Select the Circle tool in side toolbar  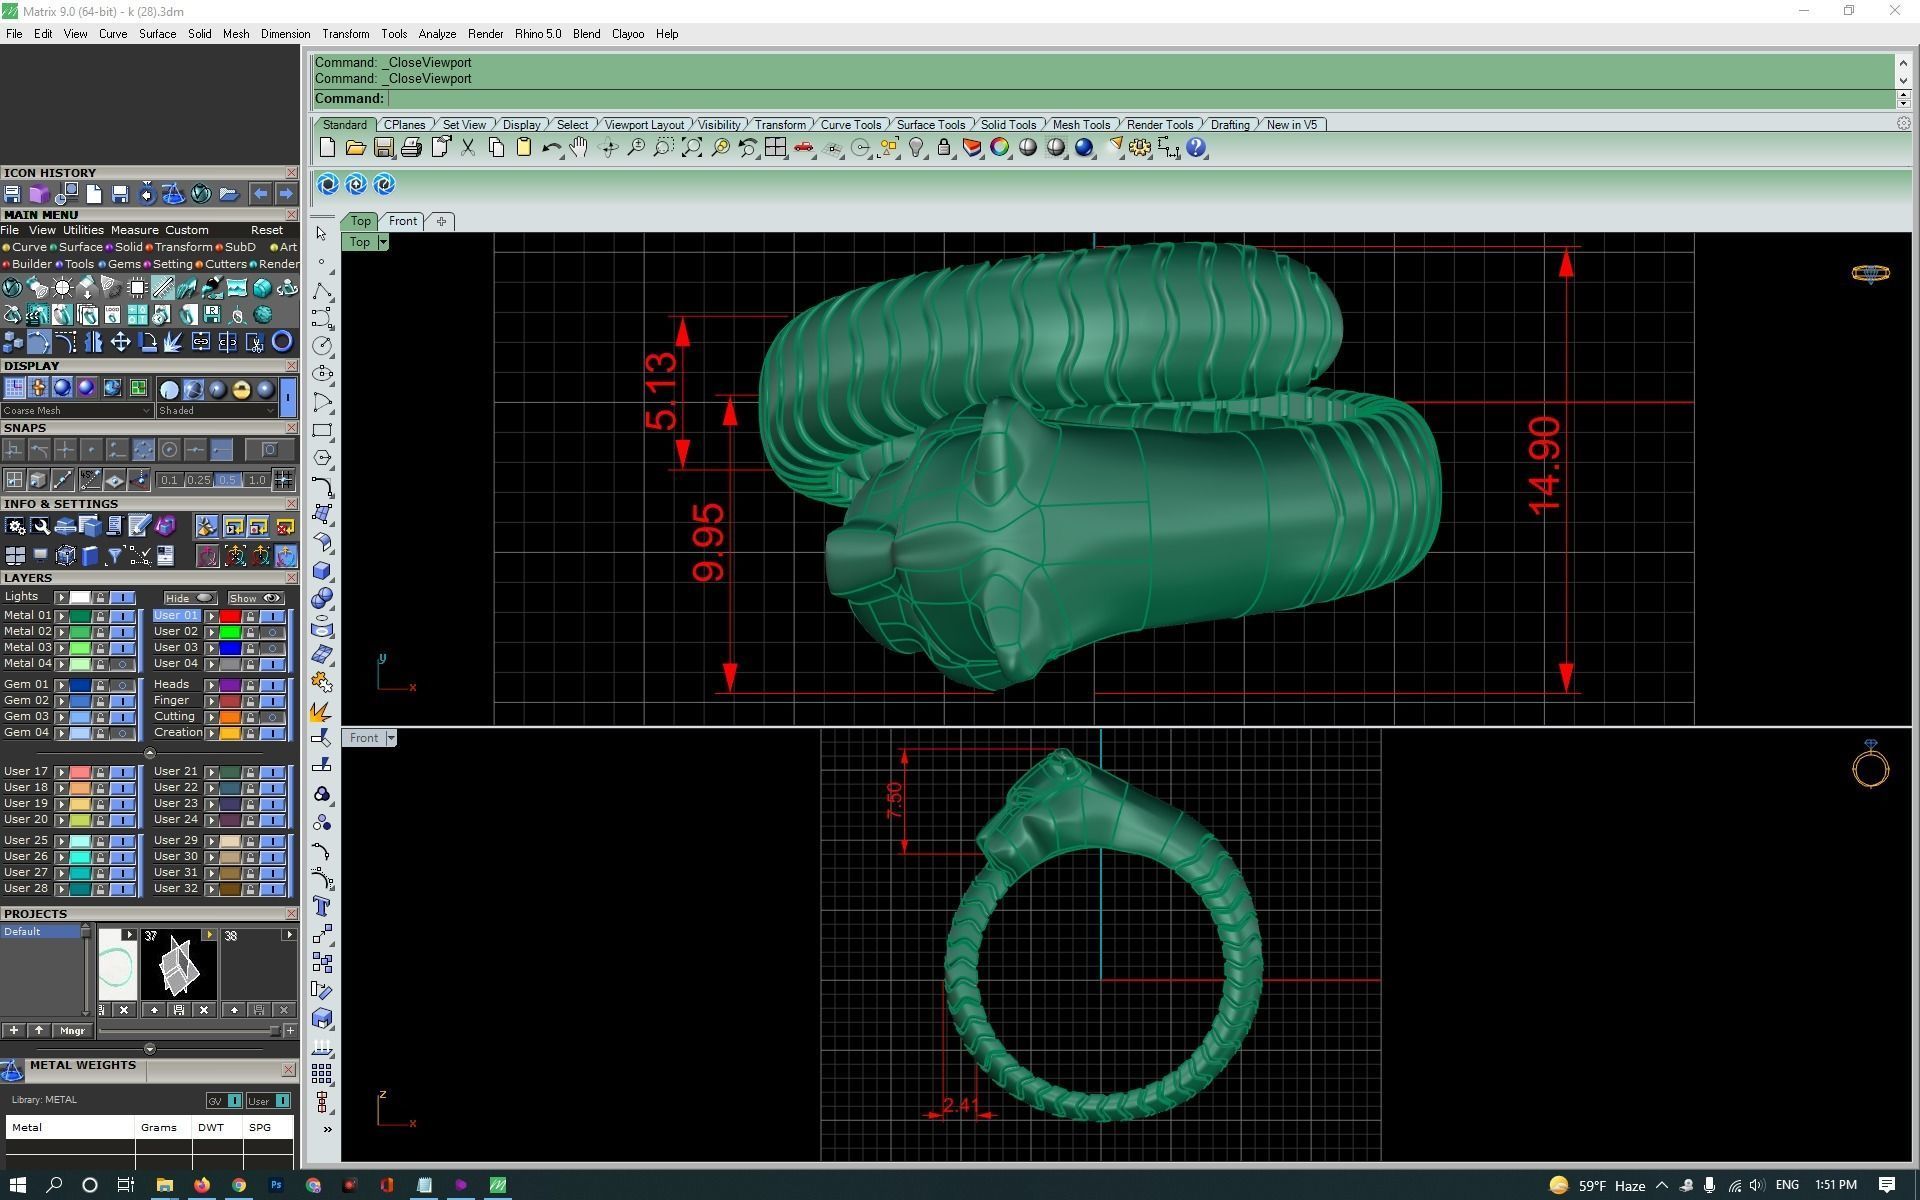click(x=322, y=346)
